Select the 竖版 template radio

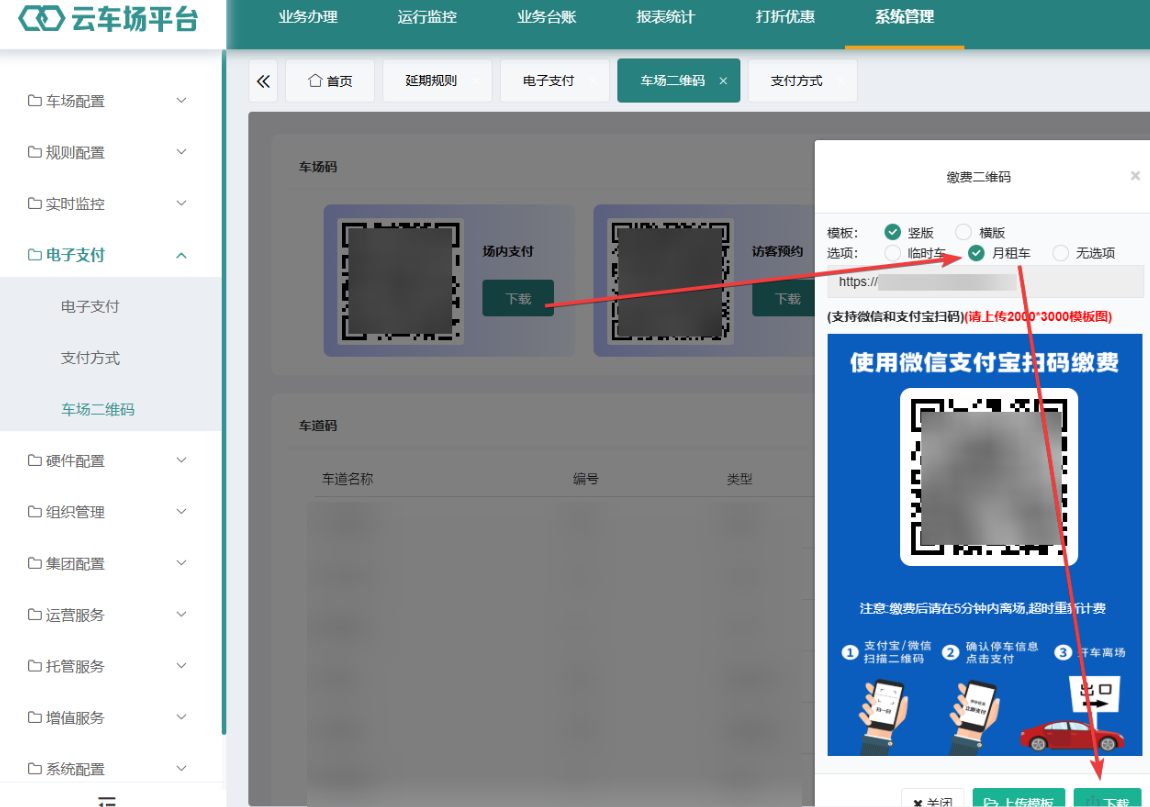coord(893,232)
